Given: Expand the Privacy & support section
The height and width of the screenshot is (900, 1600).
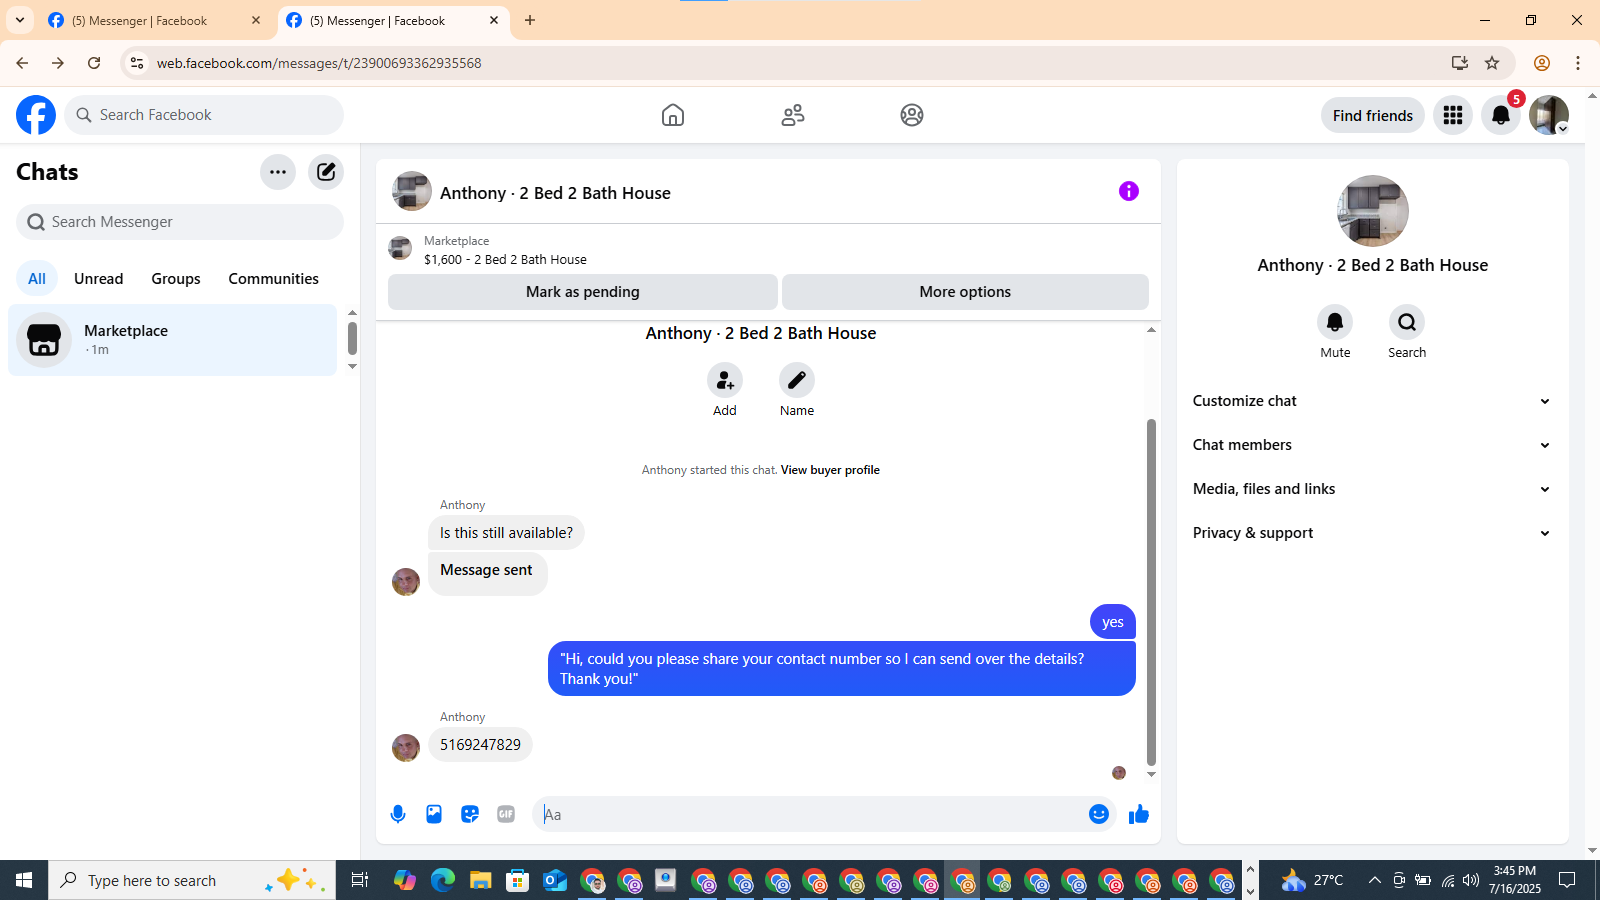Looking at the screenshot, I should coord(1372,533).
